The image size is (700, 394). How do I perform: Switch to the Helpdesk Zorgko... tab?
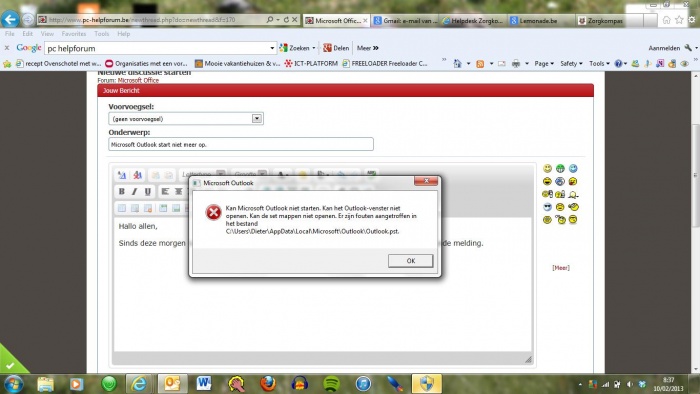[474, 21]
